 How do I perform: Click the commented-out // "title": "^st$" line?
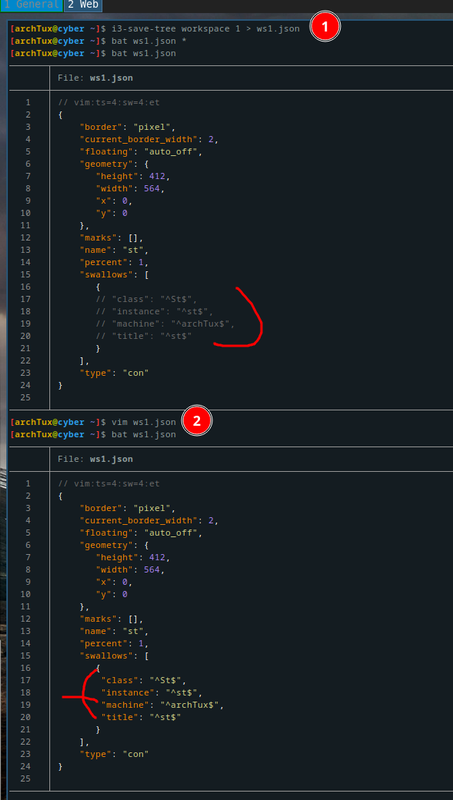click(144, 336)
